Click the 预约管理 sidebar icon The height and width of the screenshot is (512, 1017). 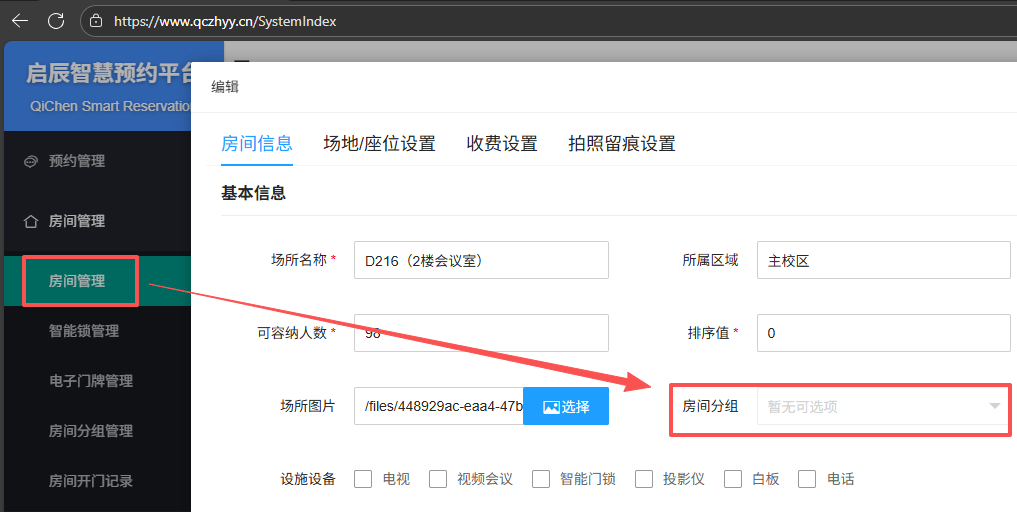31,161
